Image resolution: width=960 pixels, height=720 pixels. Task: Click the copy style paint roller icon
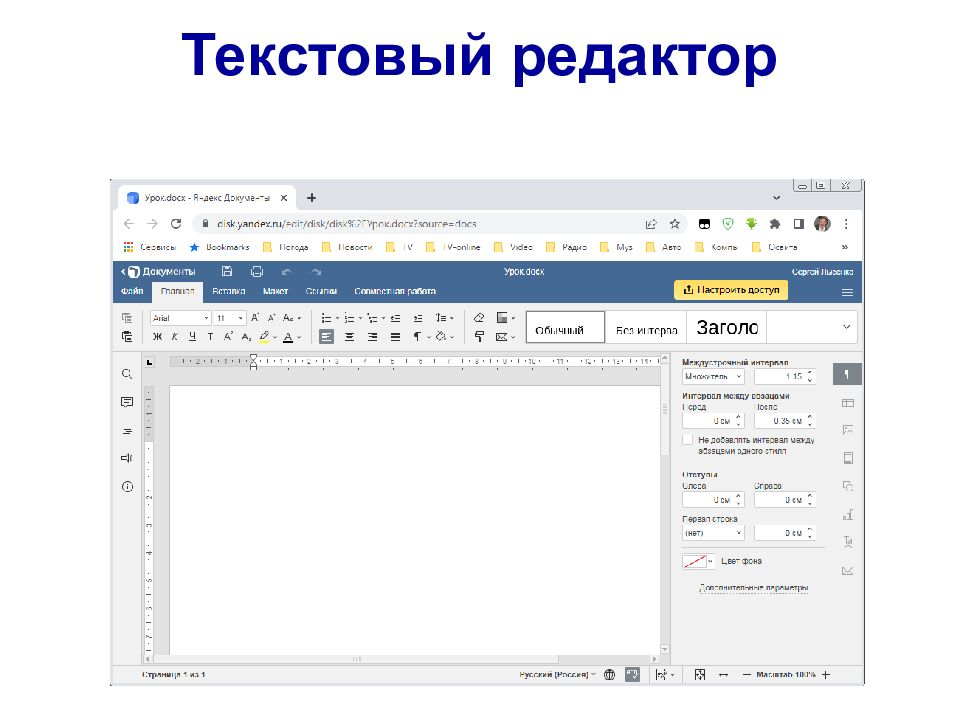(479, 336)
